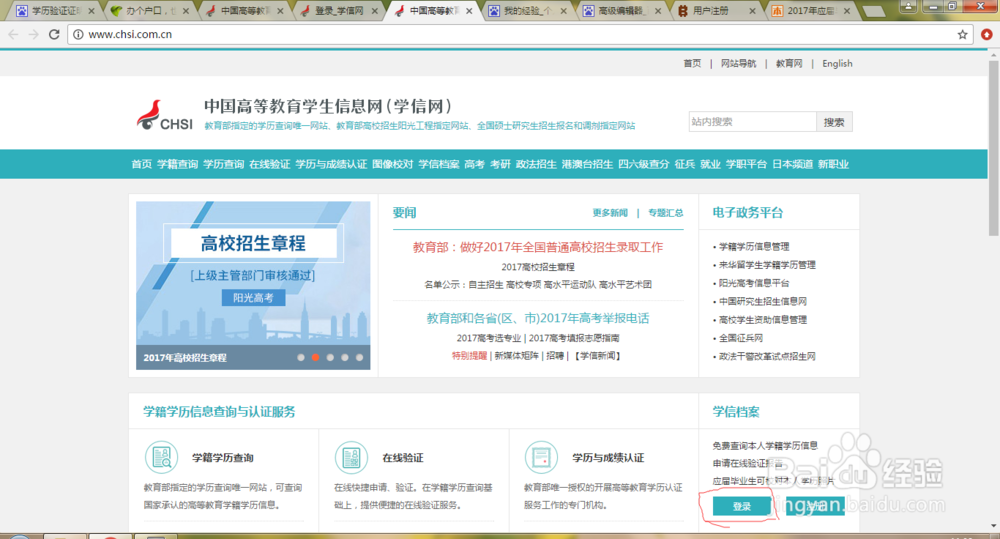The image size is (1000, 539).
Task: Open the 中国研究生招生信息网 link
Action: coord(763,302)
